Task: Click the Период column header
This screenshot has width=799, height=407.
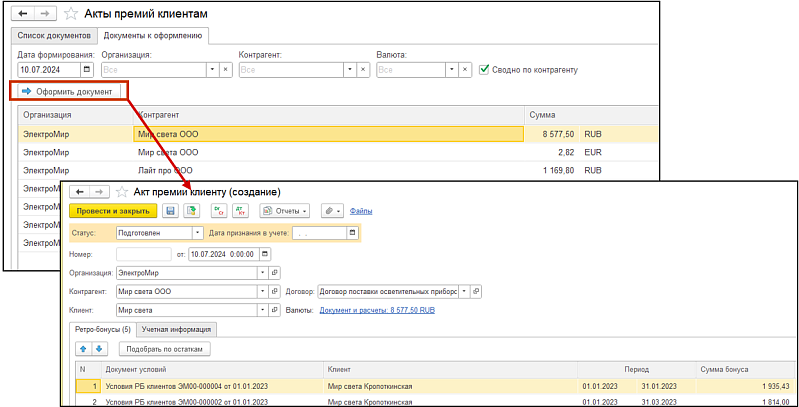Action: pyautogui.click(x=636, y=370)
